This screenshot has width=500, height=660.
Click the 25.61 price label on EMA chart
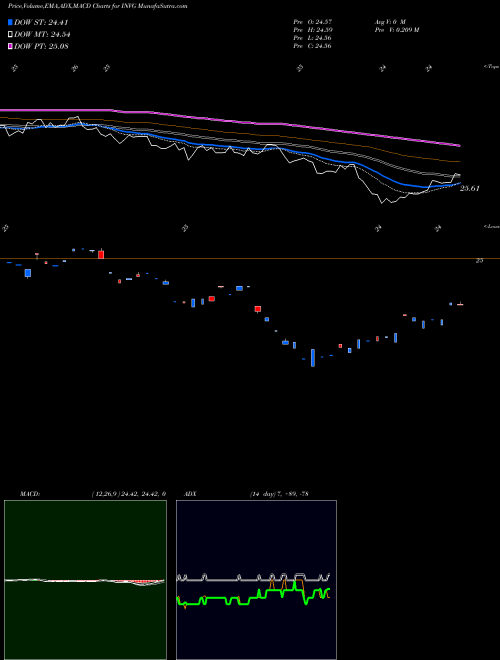tap(469, 189)
